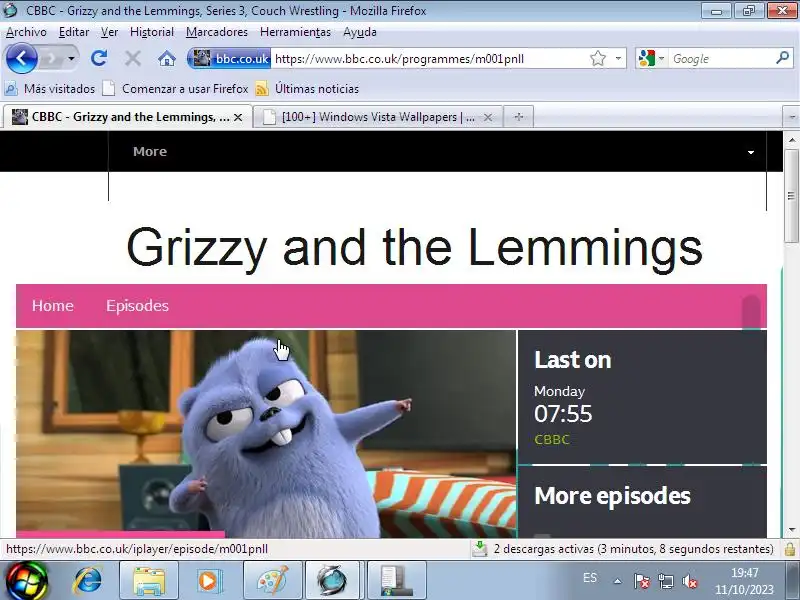Image resolution: width=800 pixels, height=600 pixels.
Task: Click the muted volume speaker tray icon
Action: [690, 581]
